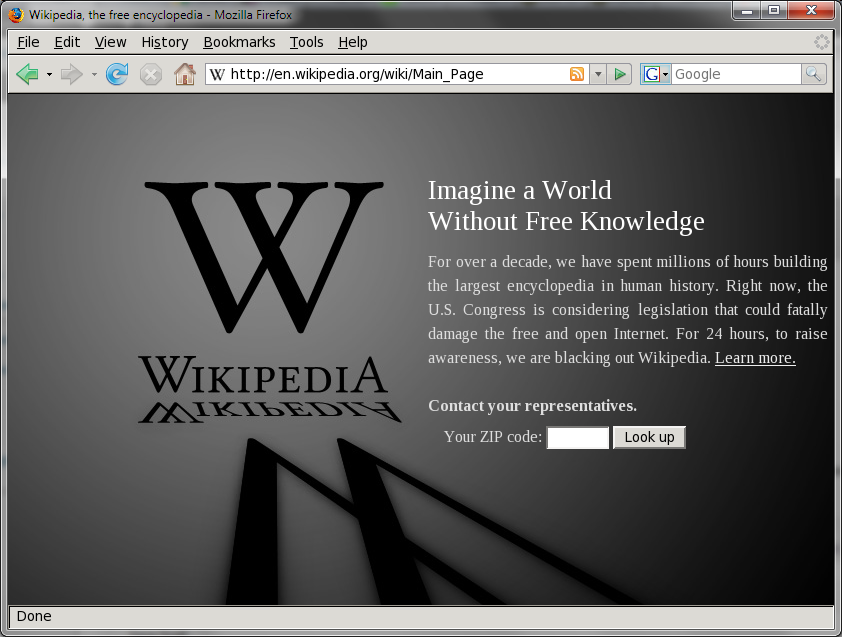
Task: Click the 'Your ZIP code:' label
Action: [x=493, y=437]
